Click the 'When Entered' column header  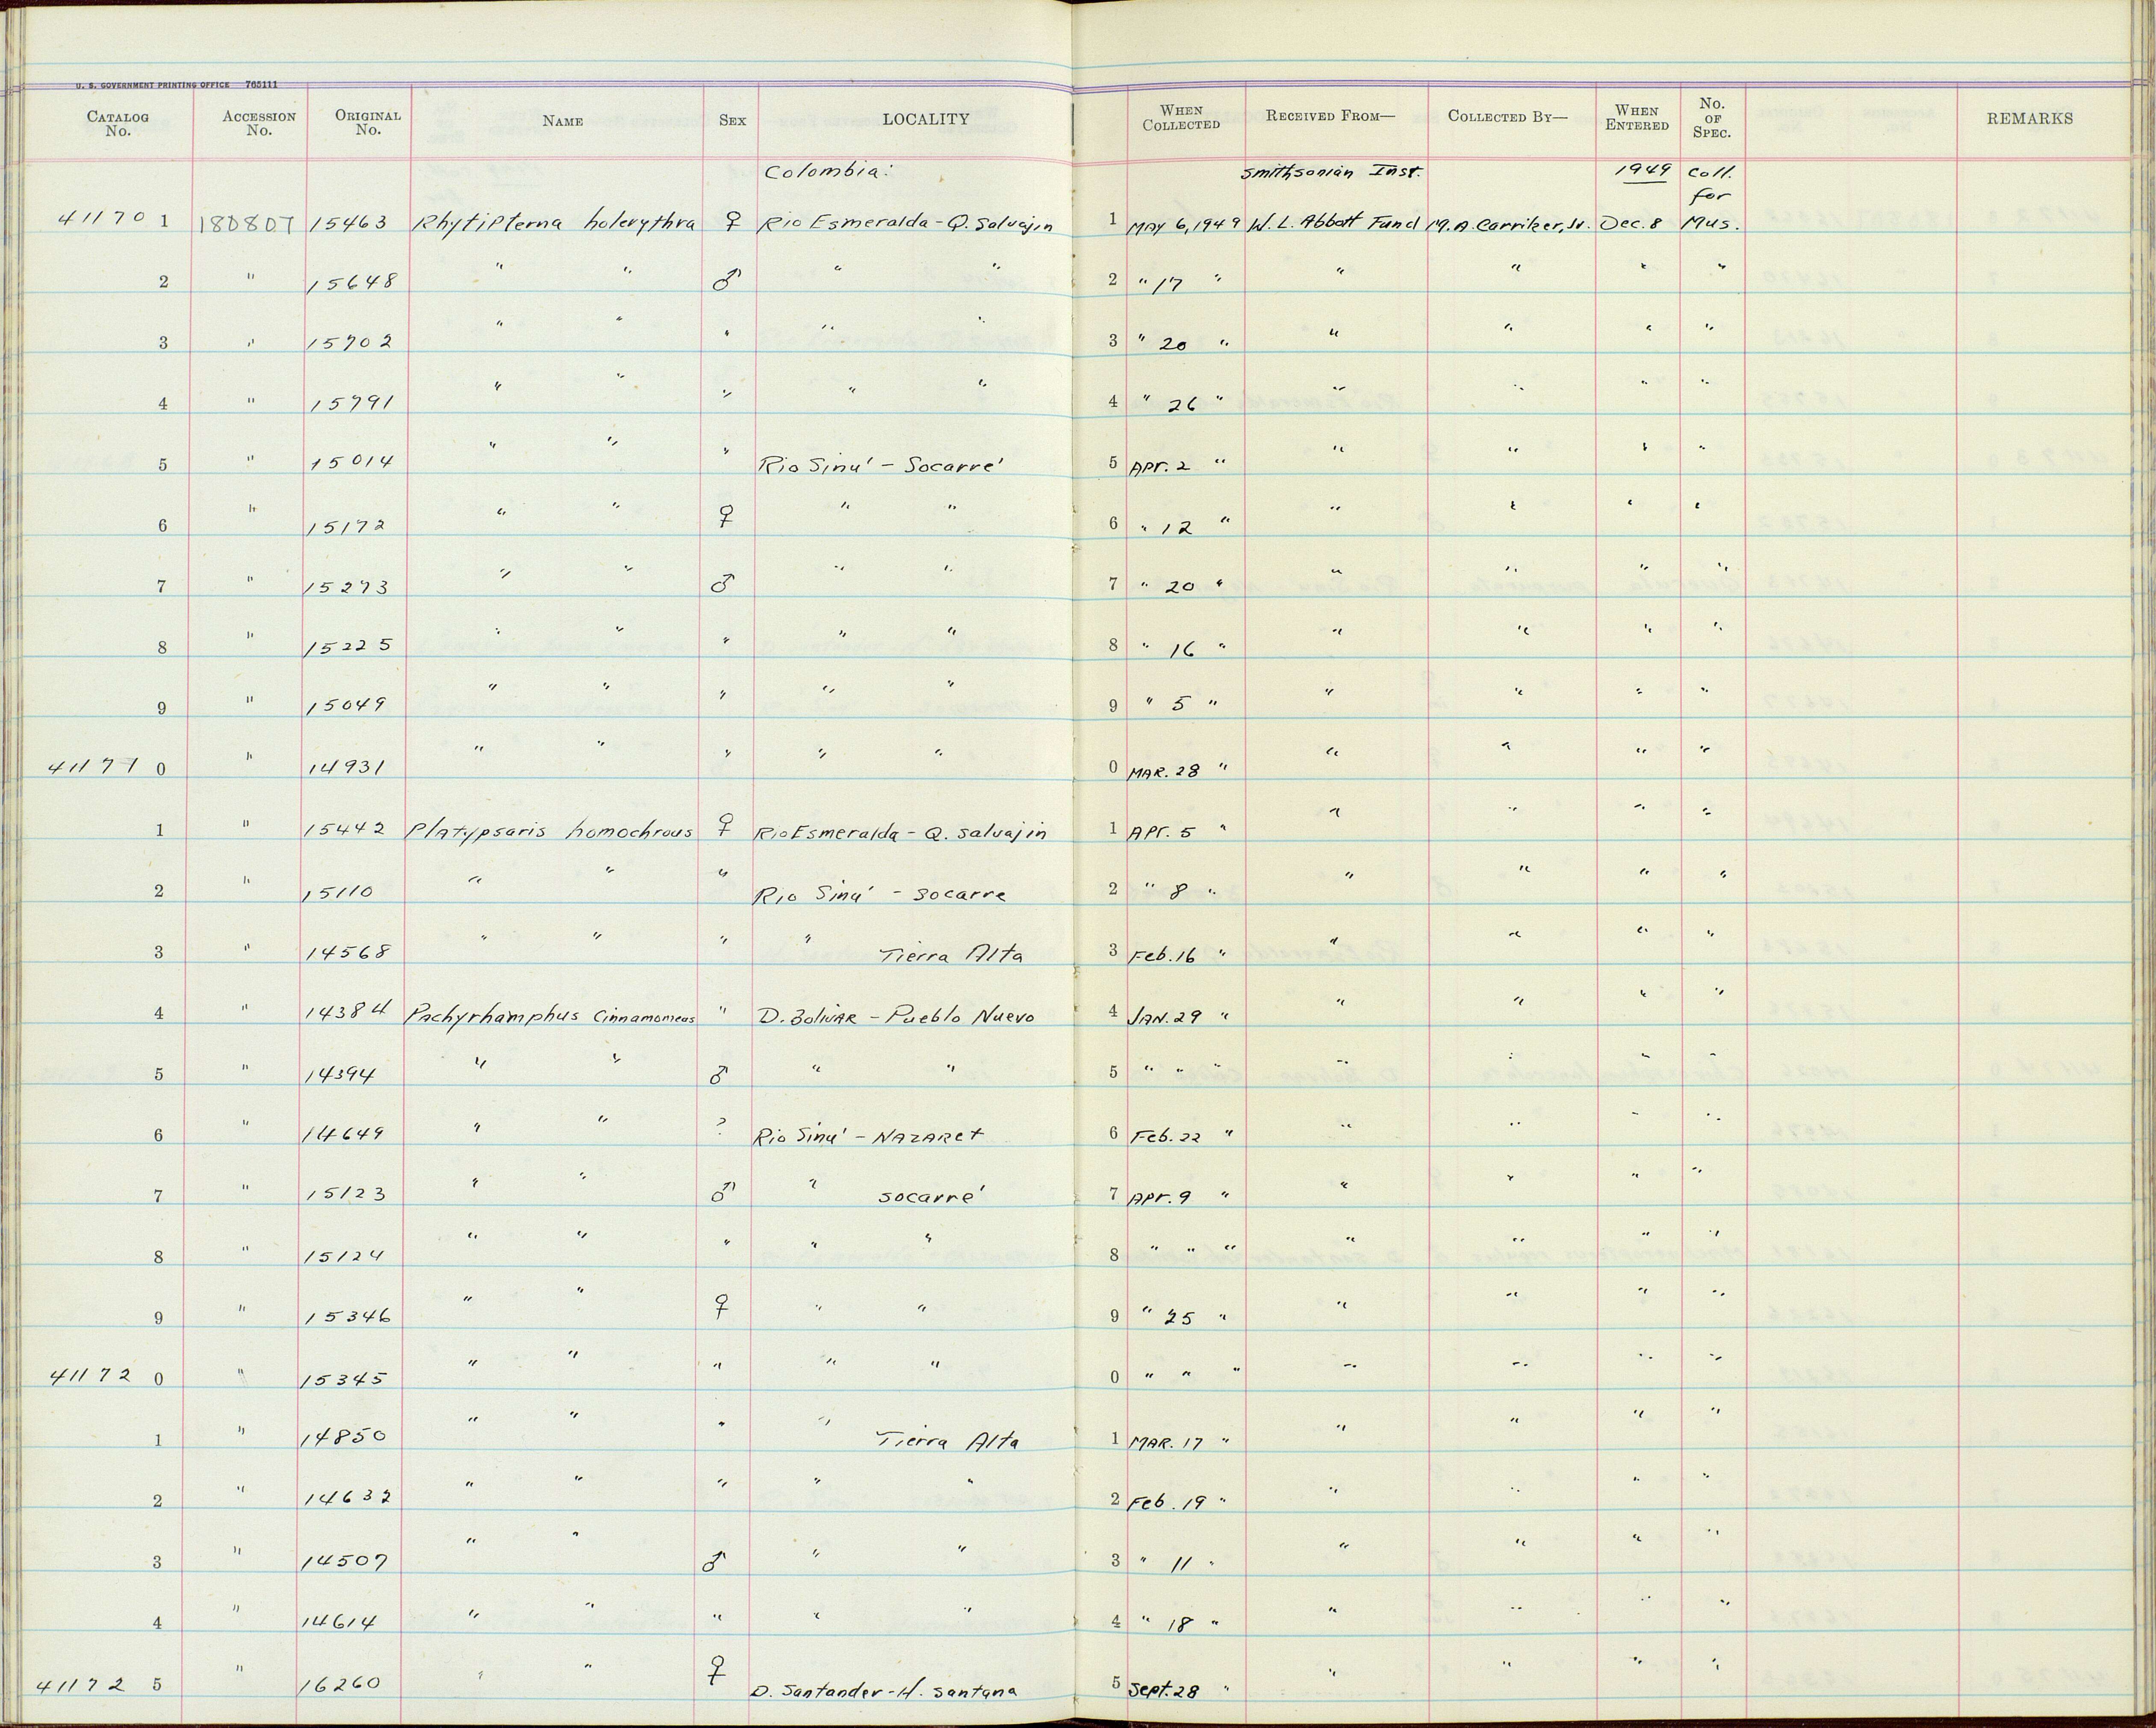tap(1637, 118)
